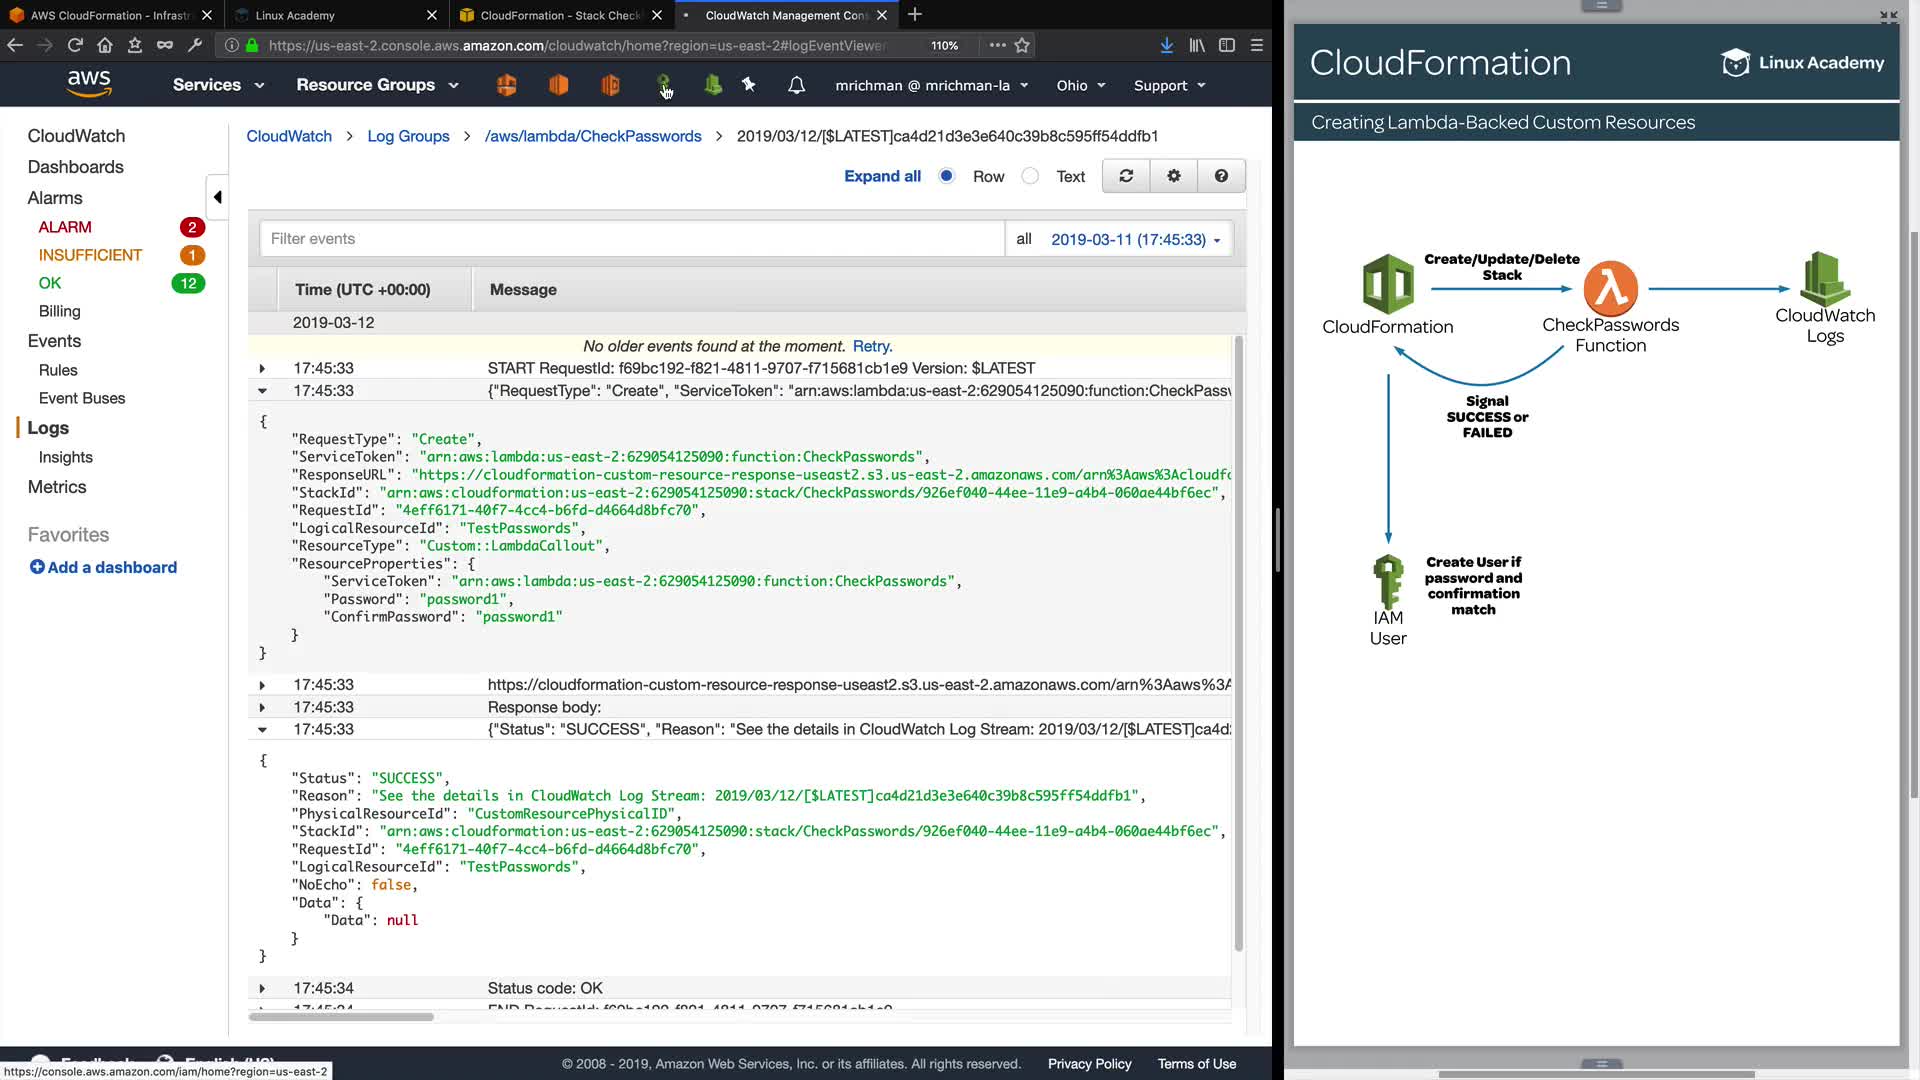Collapse the CloudWatch side navigation arrow
This screenshot has height=1080, width=1920.
point(217,197)
